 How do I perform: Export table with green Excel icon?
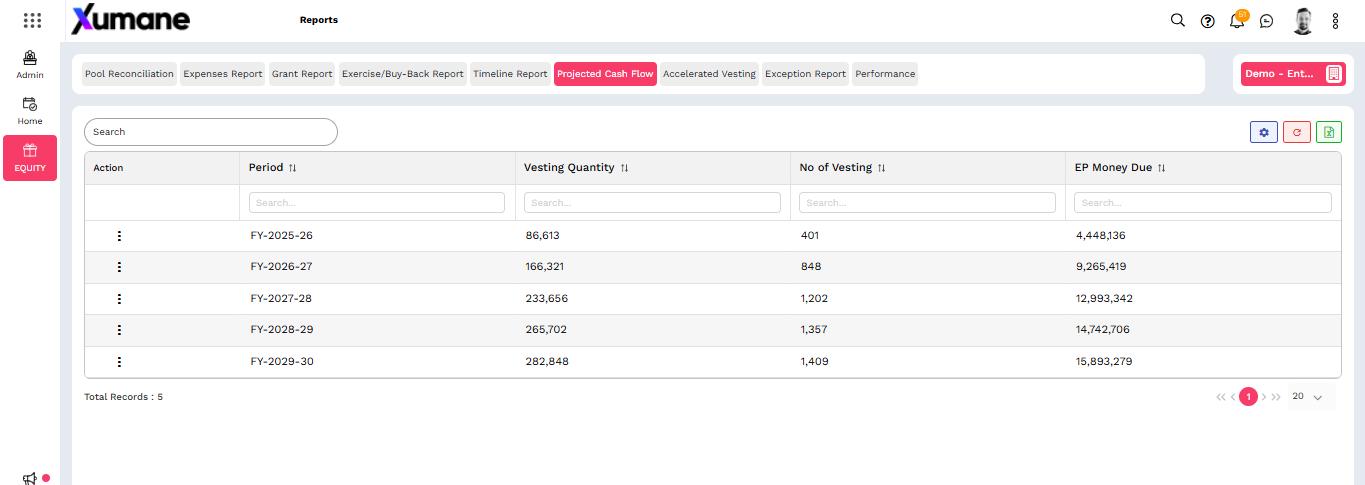1329,132
